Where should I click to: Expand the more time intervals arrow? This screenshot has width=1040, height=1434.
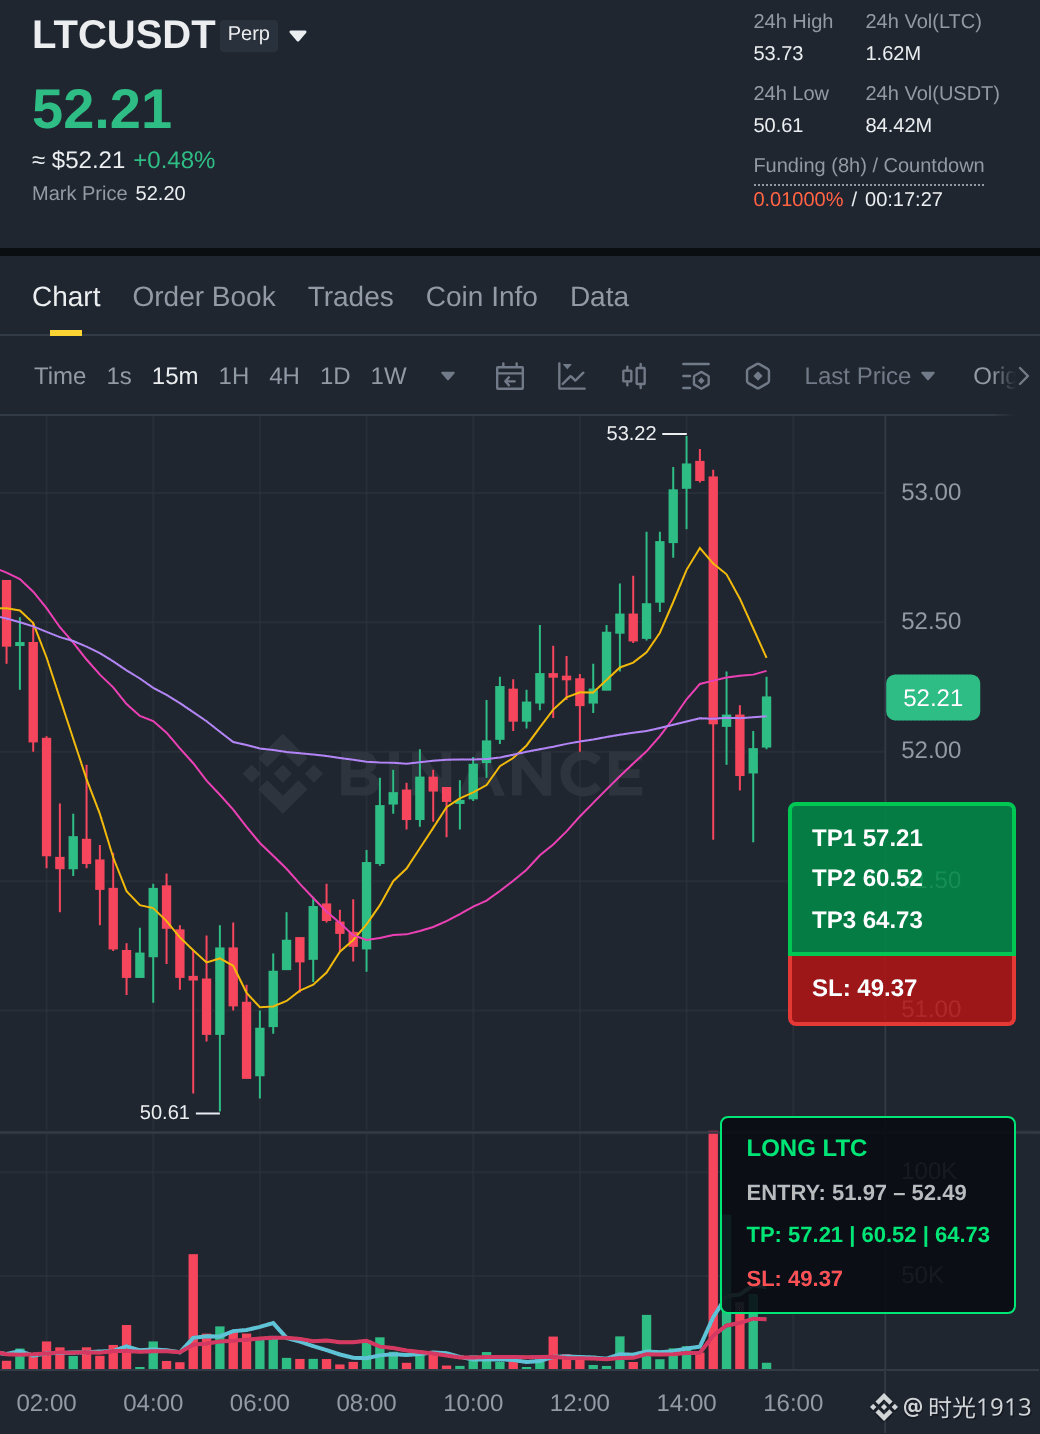click(x=448, y=376)
